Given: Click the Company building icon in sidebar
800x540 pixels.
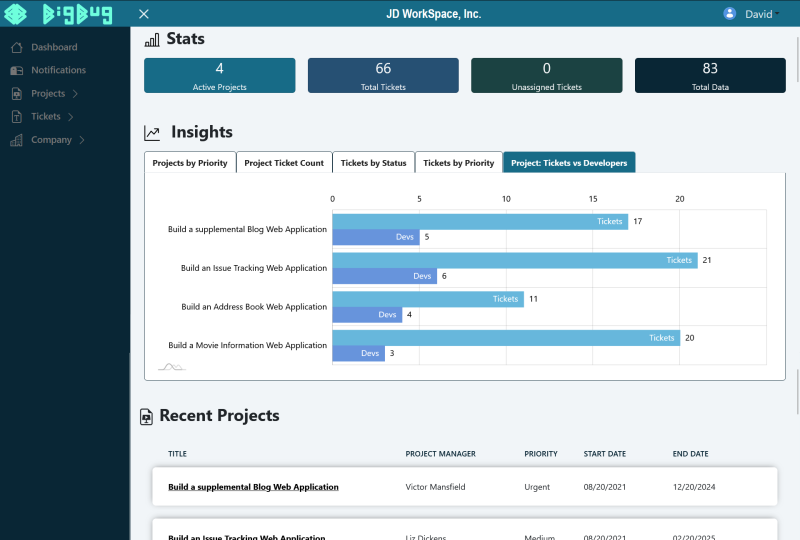Looking at the screenshot, I should coord(17,140).
